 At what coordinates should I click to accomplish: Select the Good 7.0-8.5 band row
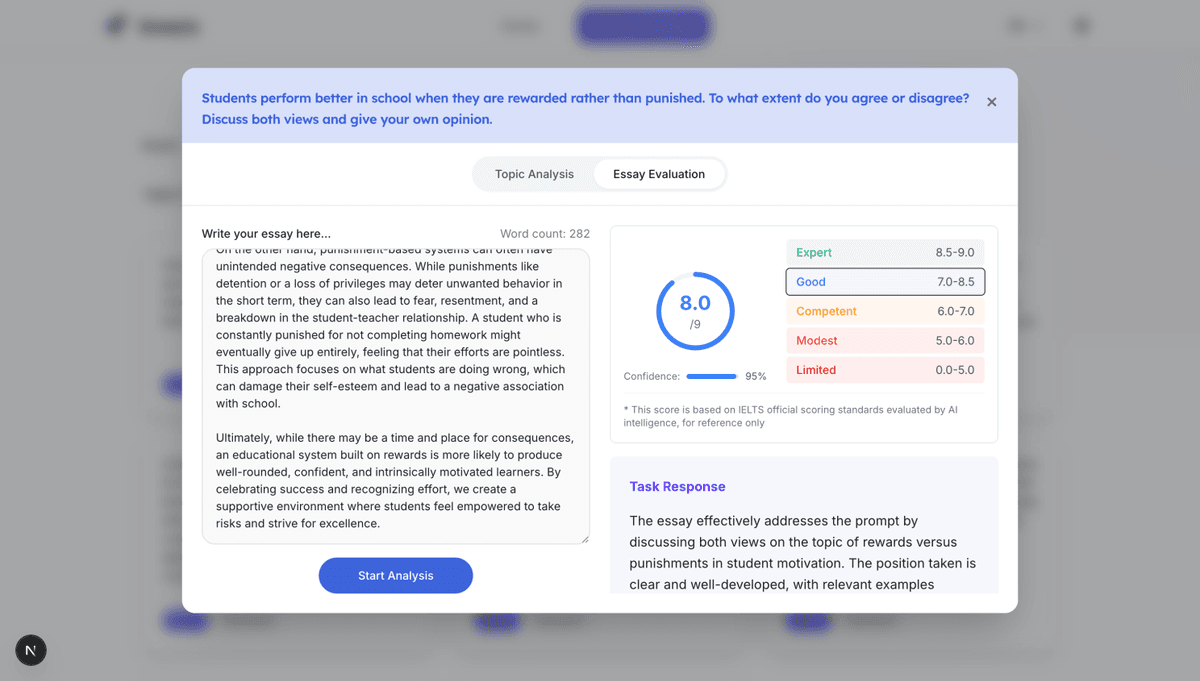(x=885, y=282)
